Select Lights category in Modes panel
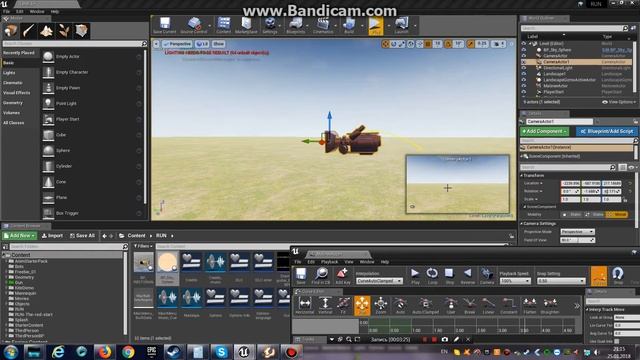This screenshot has width=640, height=360. [9, 73]
